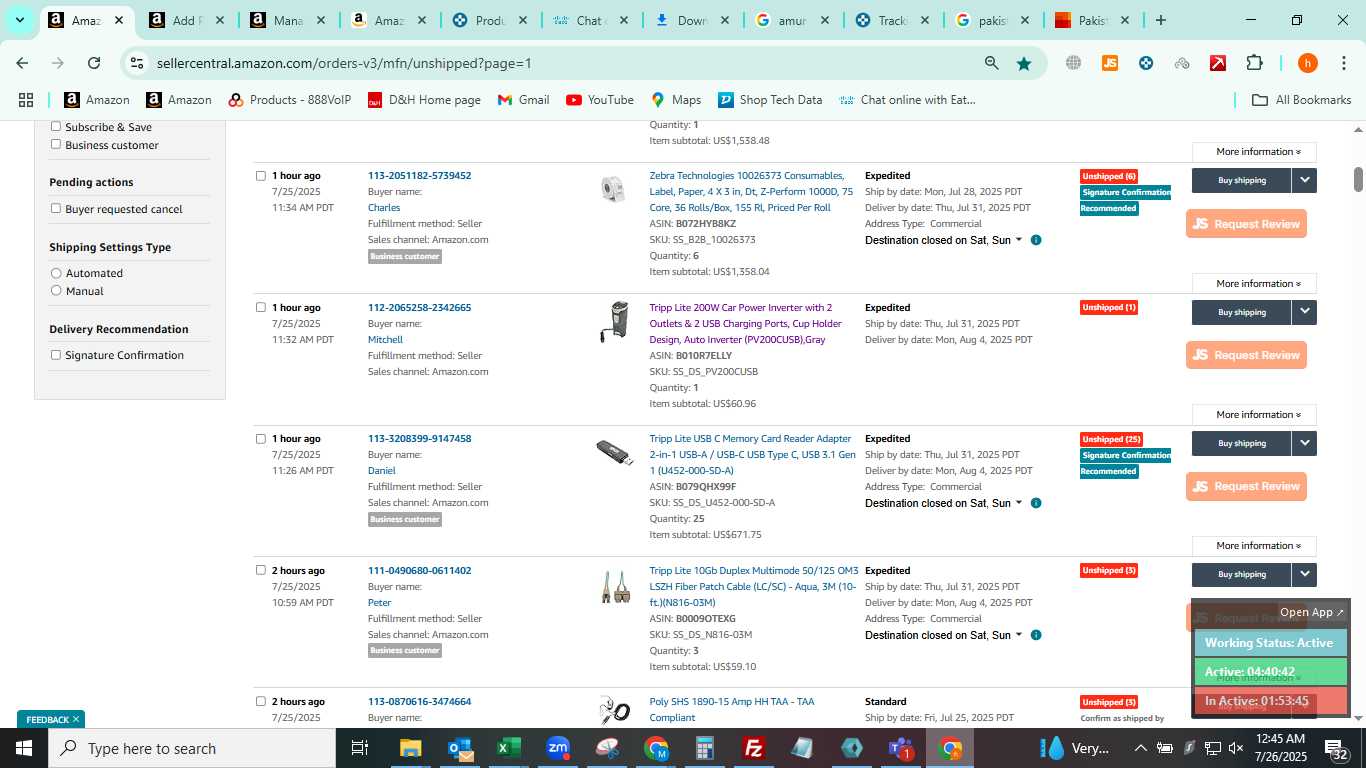Click the Tripp Lite car inverter product thumbnail

613,322
